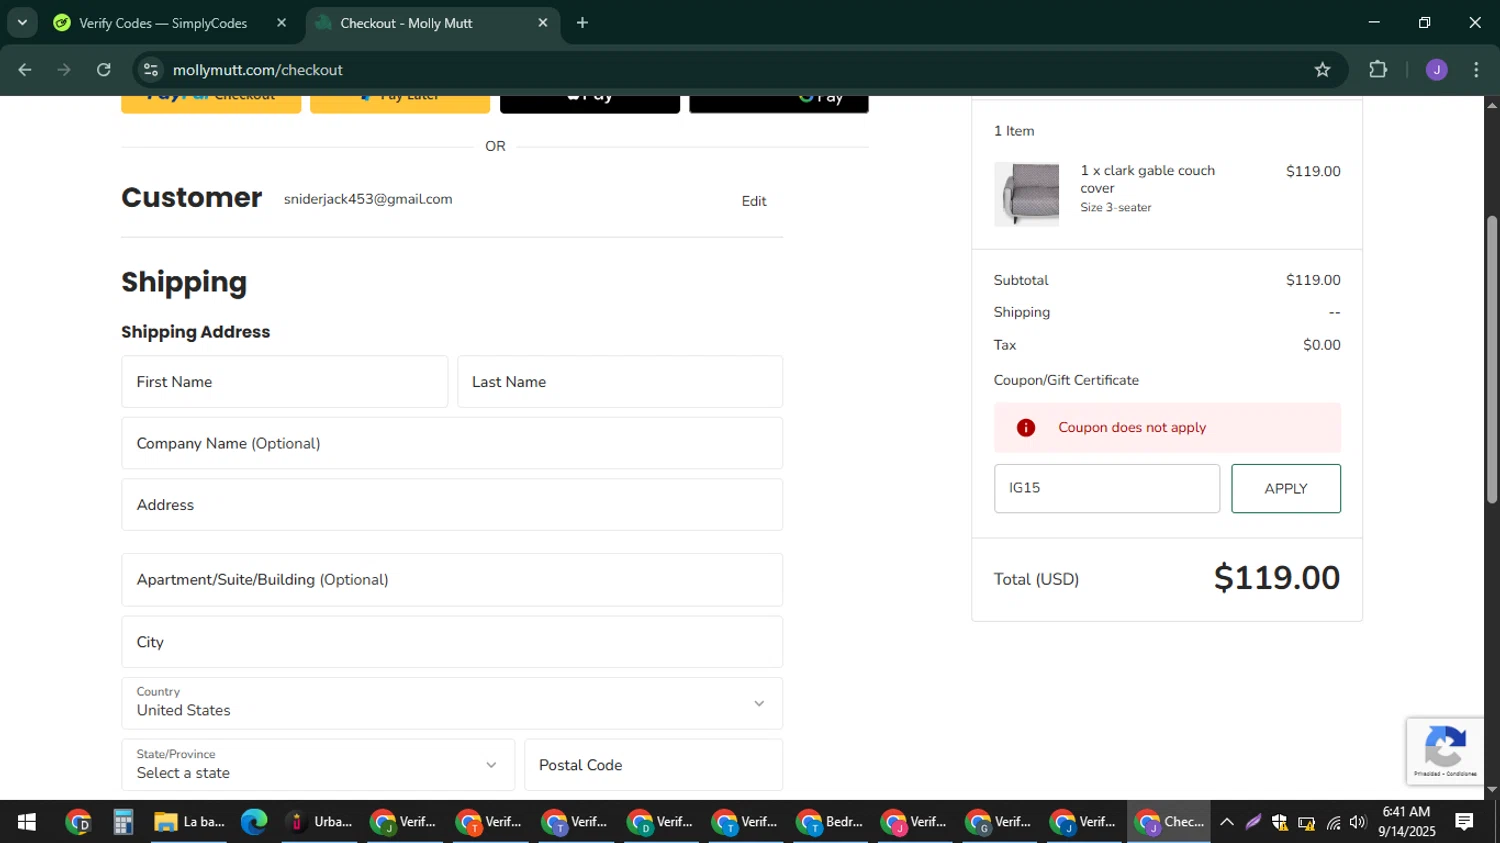
Task: Click the 'Coupon does not apply' message
Action: [1132, 427]
